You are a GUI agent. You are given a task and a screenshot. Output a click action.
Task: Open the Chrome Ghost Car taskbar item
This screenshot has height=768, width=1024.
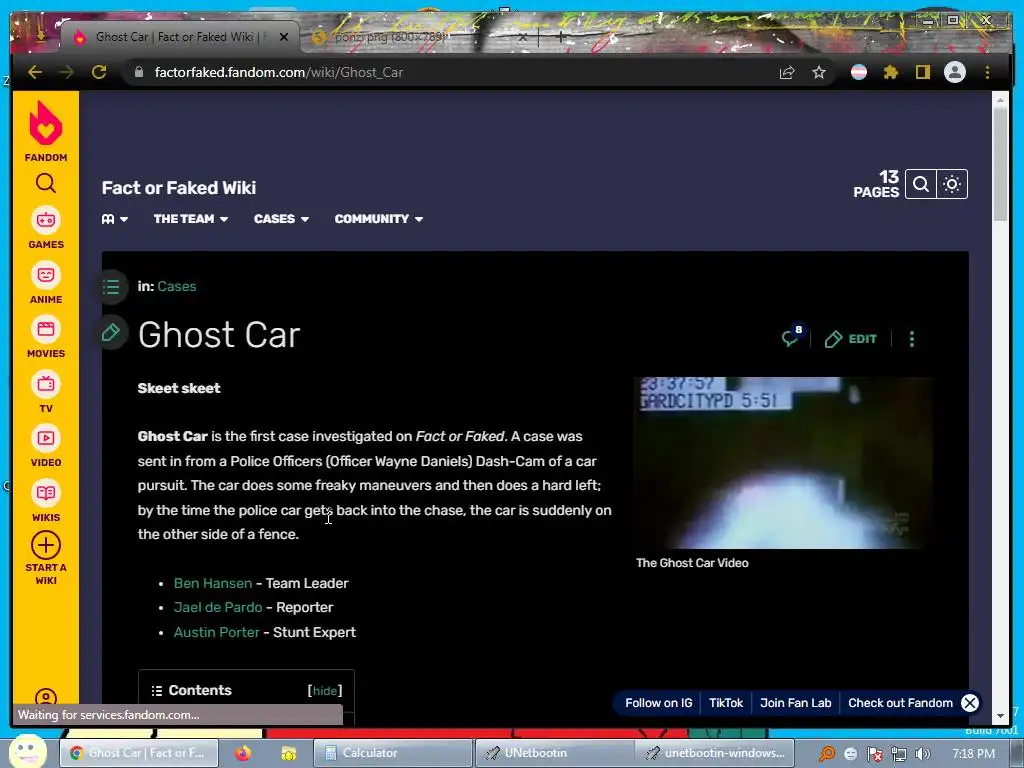138,754
